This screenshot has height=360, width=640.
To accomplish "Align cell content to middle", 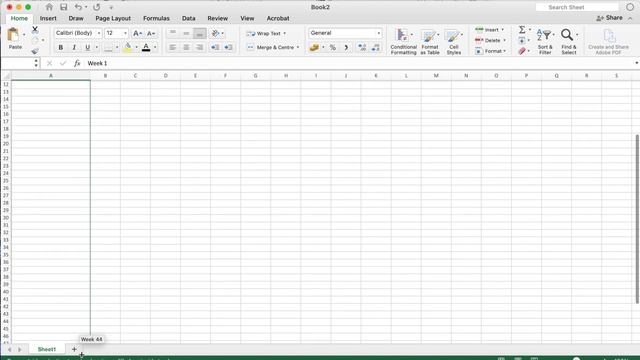I will click(186, 33).
